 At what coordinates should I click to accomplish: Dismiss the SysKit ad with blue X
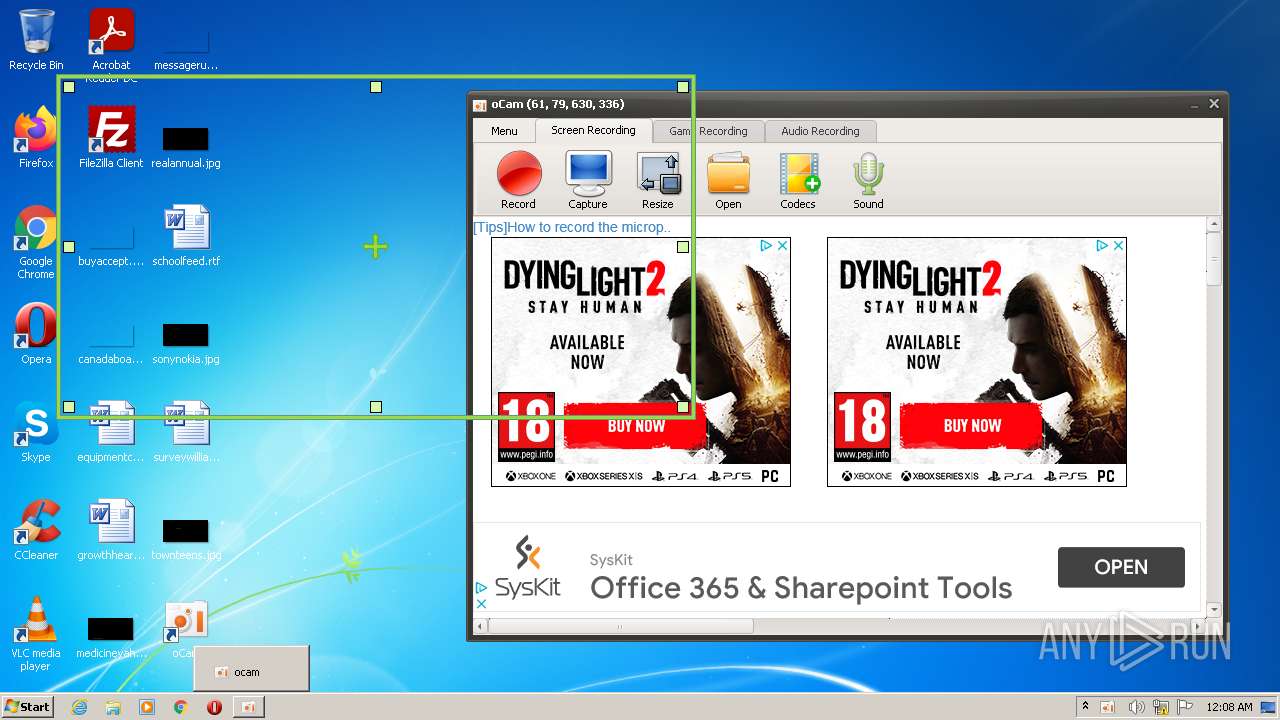click(481, 603)
